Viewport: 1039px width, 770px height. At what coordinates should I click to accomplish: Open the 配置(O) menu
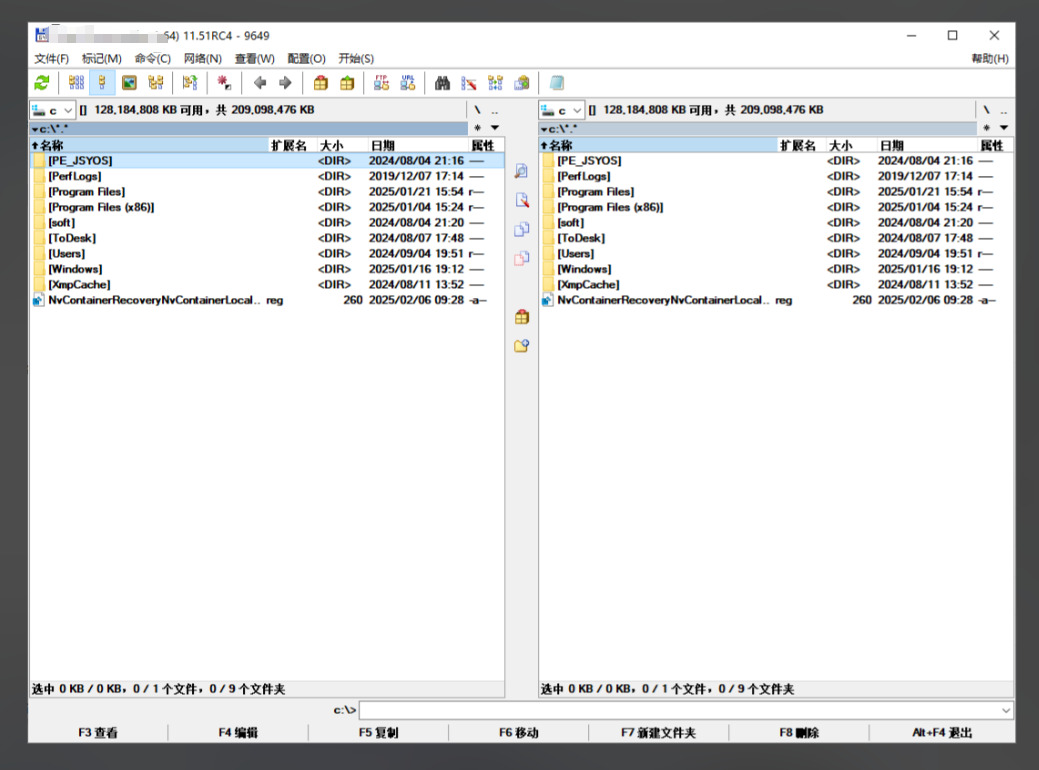pyautogui.click(x=306, y=59)
